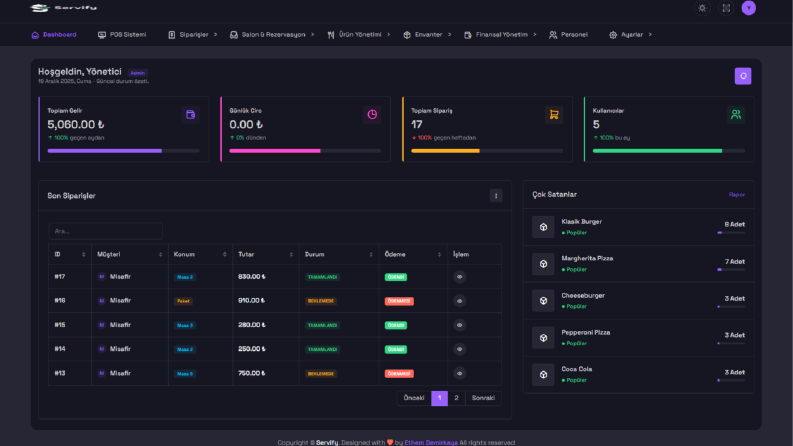The width and height of the screenshot is (793, 446).
Task: Open POS Sistemi menu item
Action: tap(122, 35)
